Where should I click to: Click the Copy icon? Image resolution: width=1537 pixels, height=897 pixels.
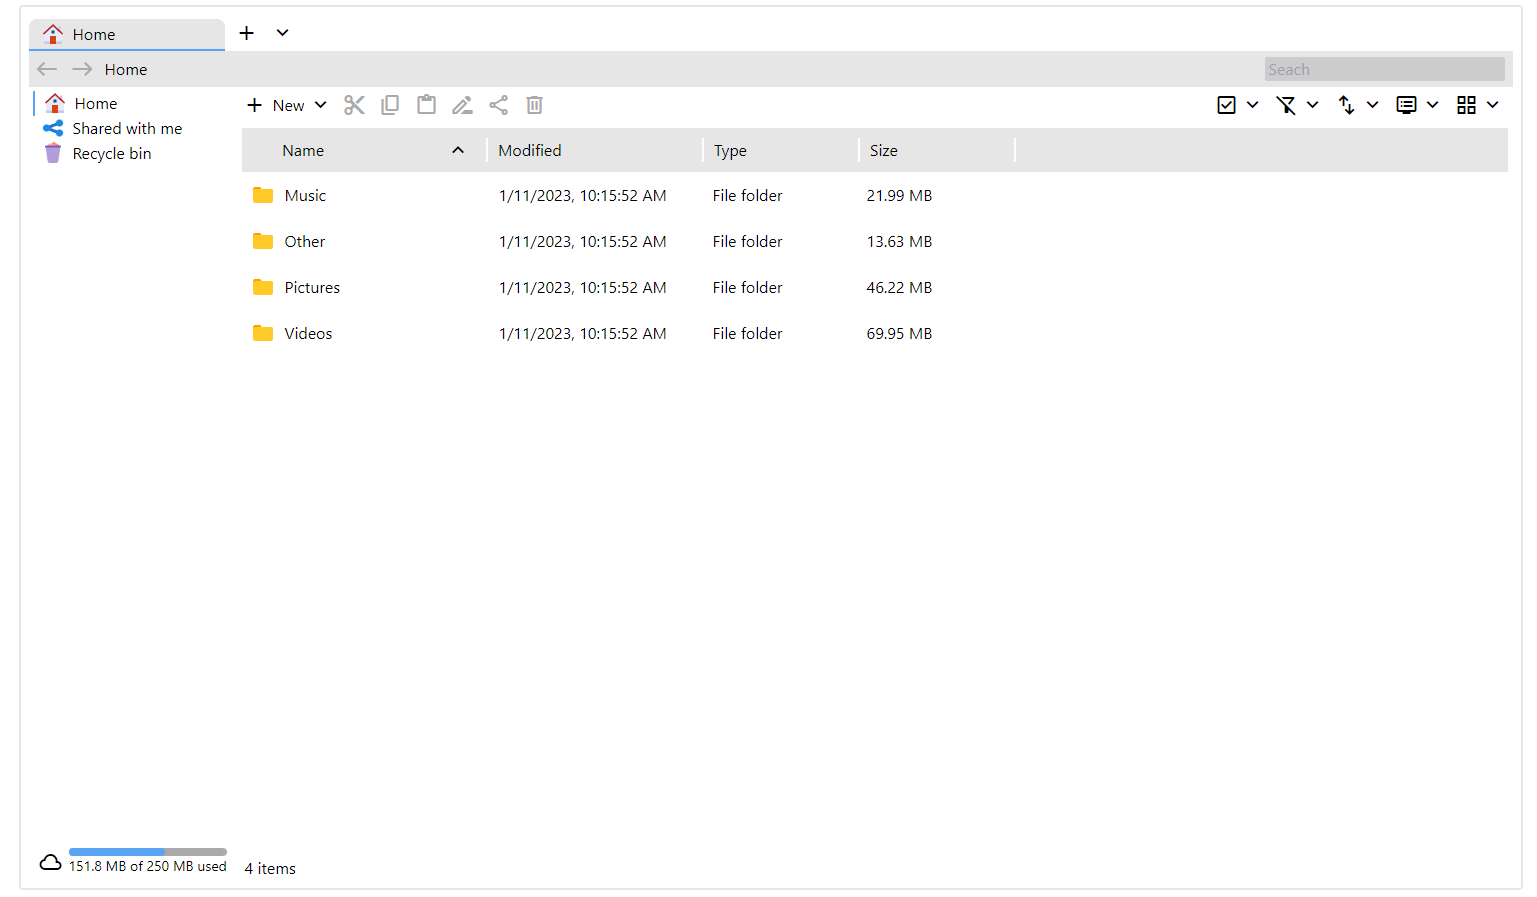pyautogui.click(x=390, y=104)
